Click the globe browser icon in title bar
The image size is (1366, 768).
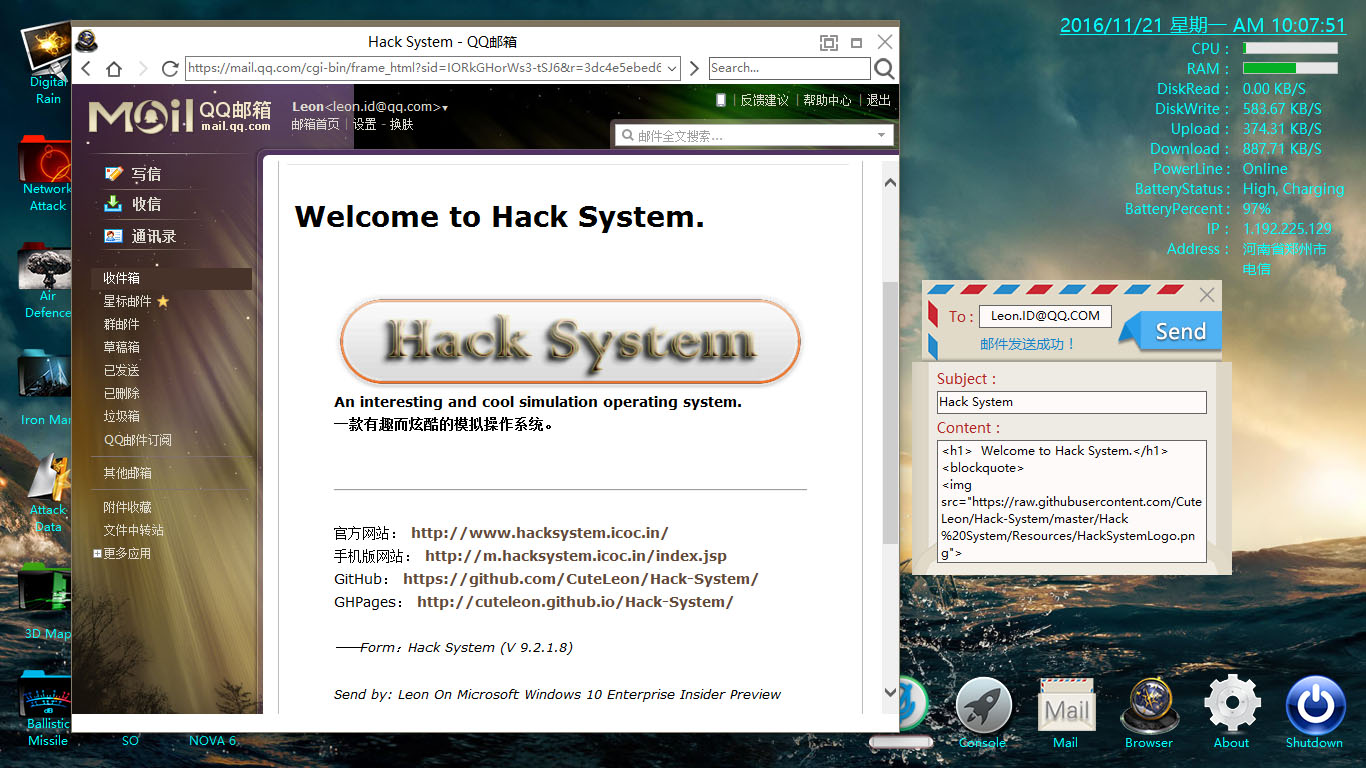(x=86, y=42)
